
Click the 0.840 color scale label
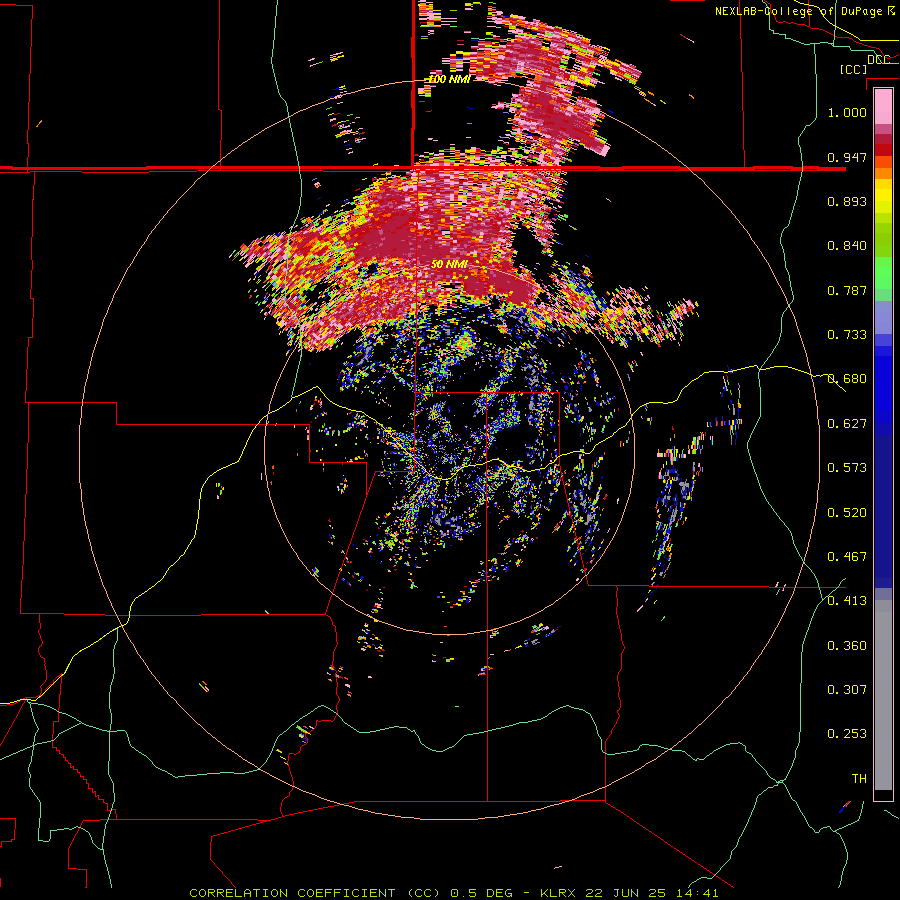click(x=847, y=246)
